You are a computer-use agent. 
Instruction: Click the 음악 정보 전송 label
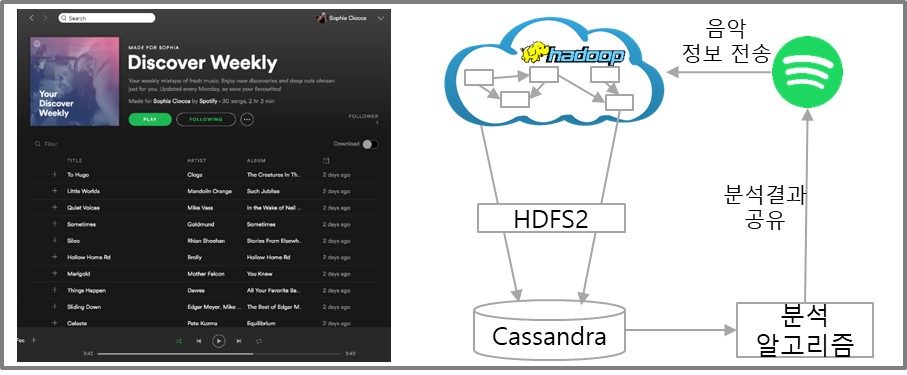click(x=727, y=41)
